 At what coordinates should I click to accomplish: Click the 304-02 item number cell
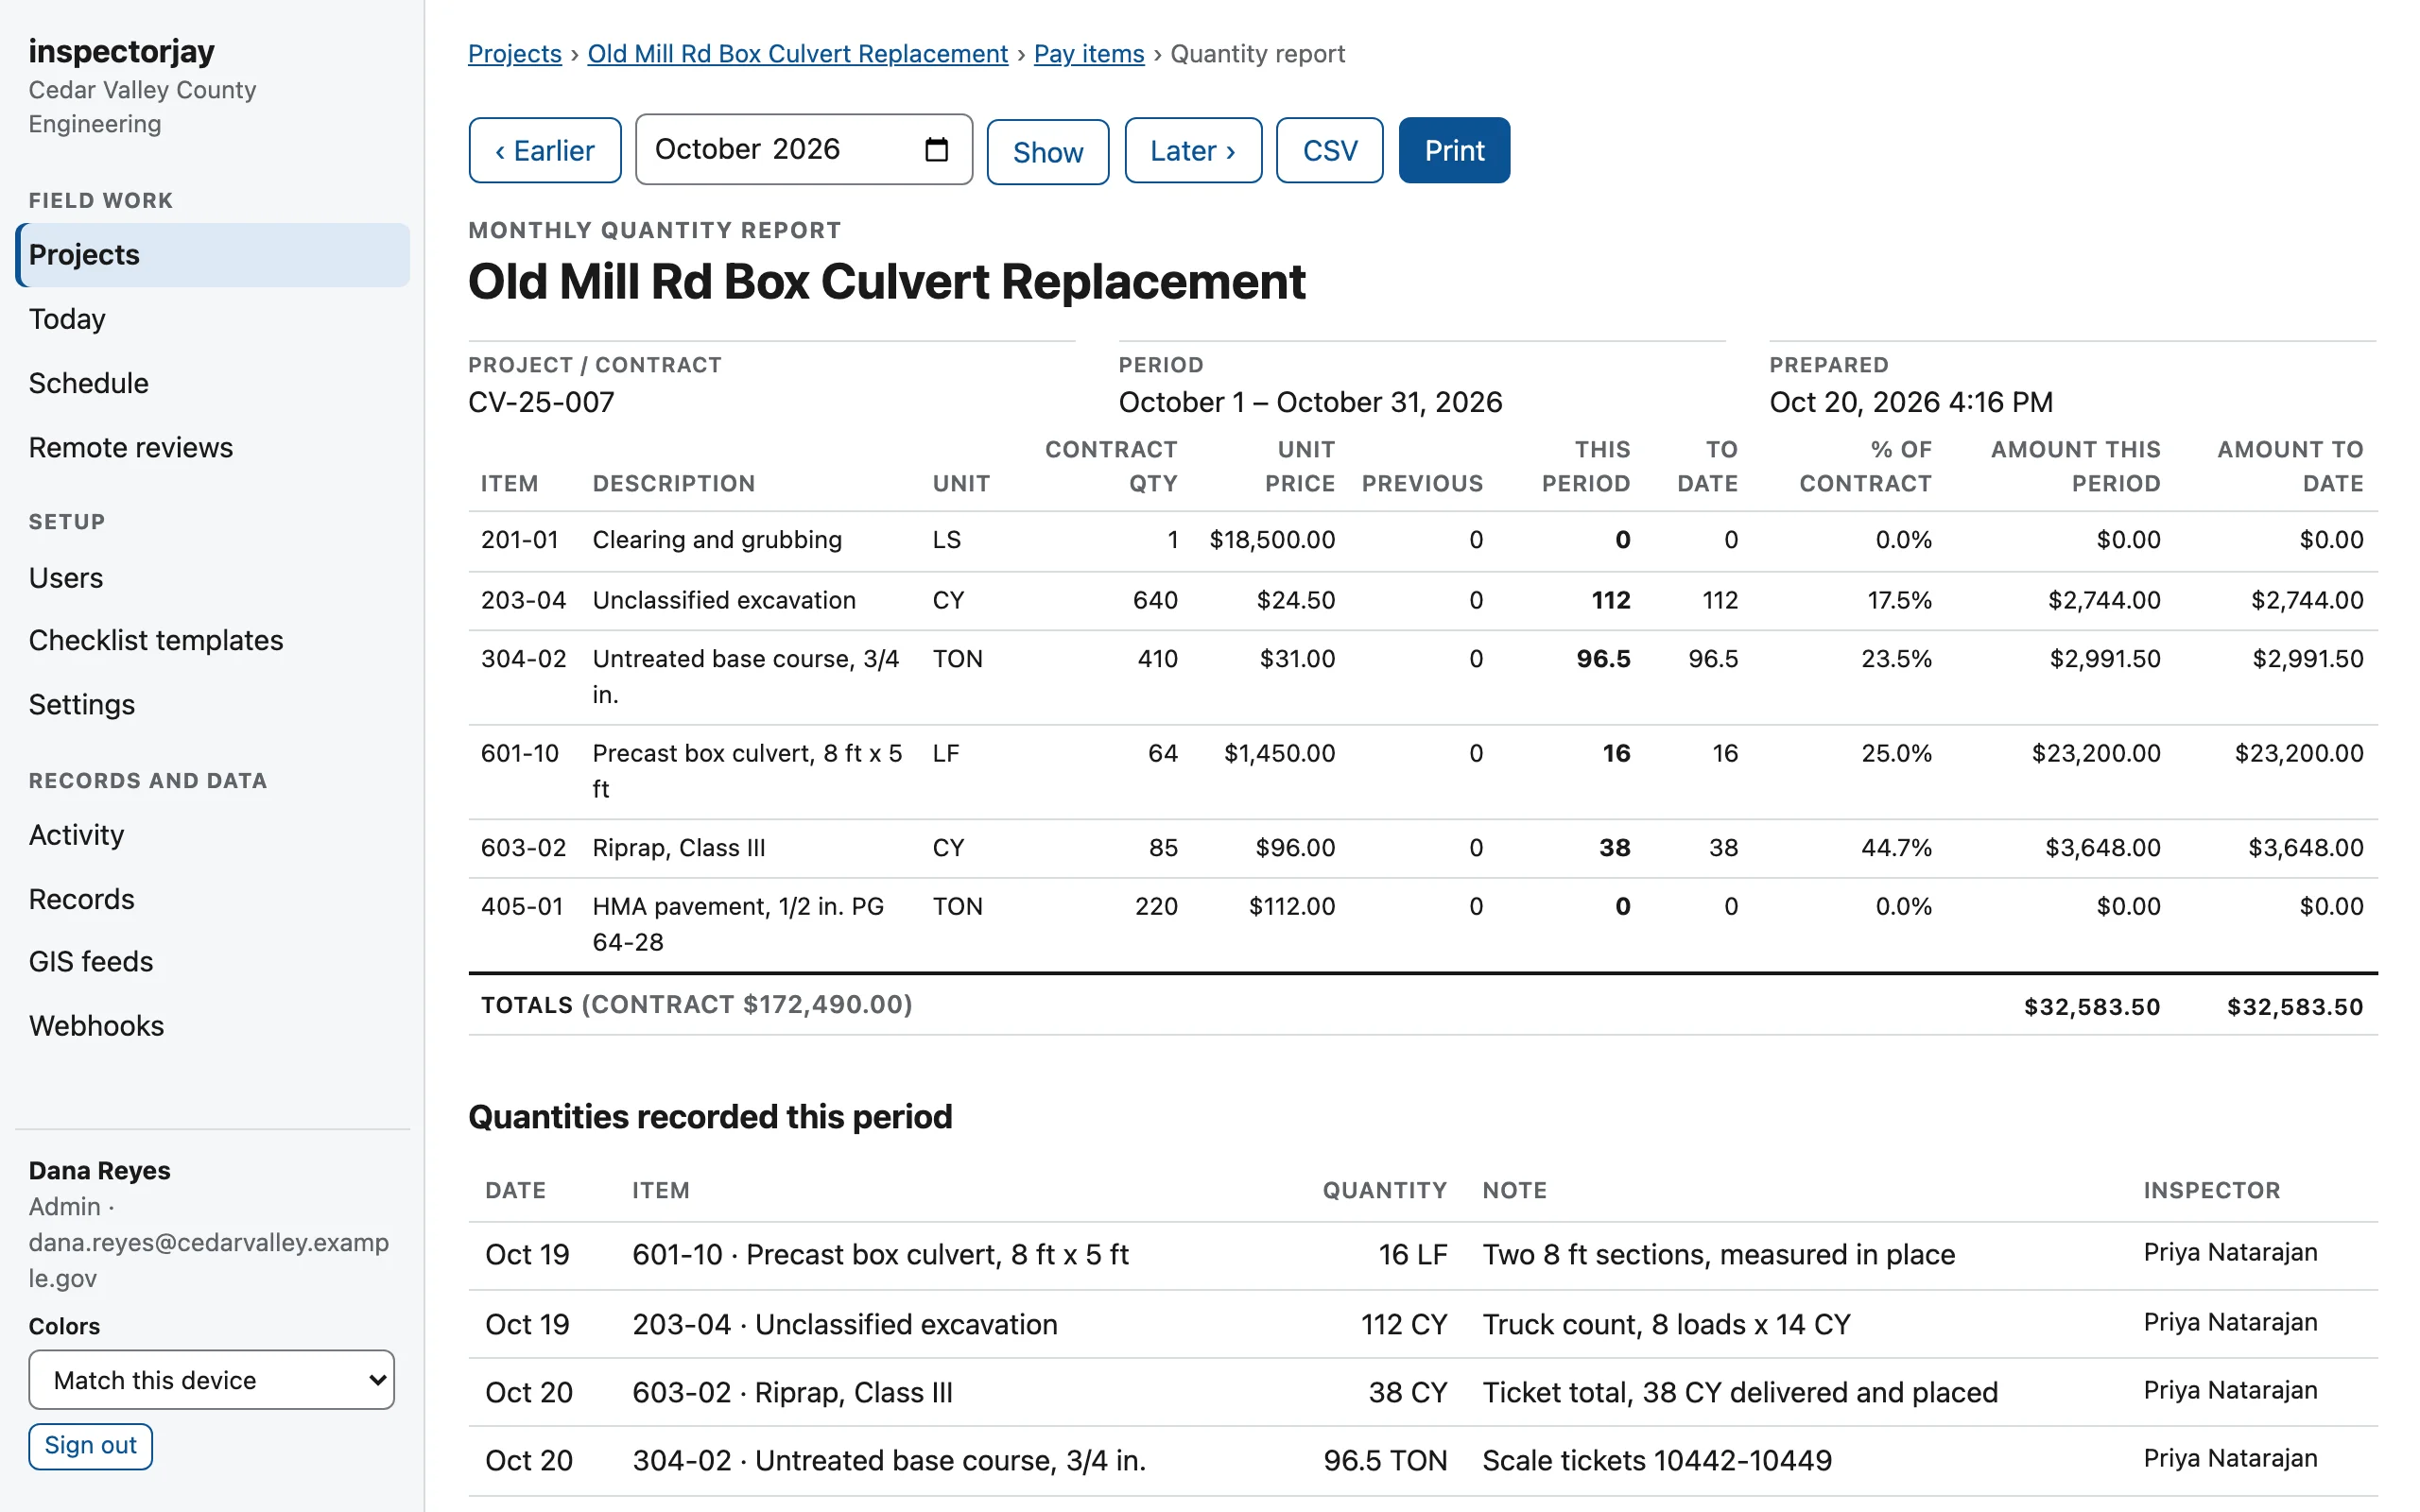(523, 659)
